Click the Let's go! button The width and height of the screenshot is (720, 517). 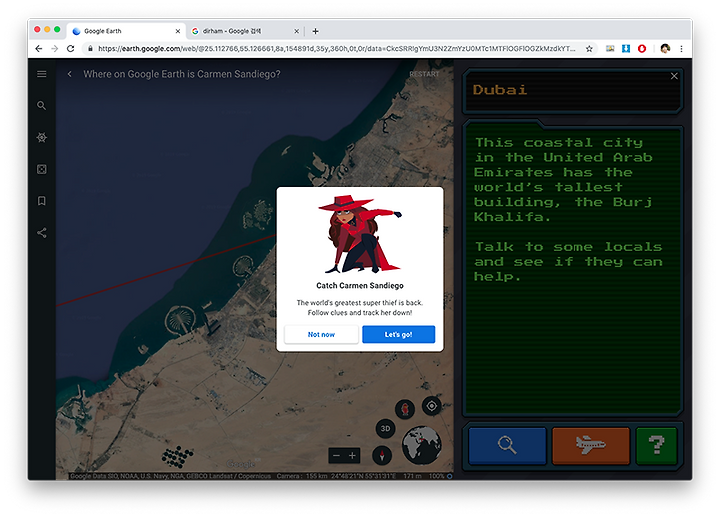[x=398, y=334]
